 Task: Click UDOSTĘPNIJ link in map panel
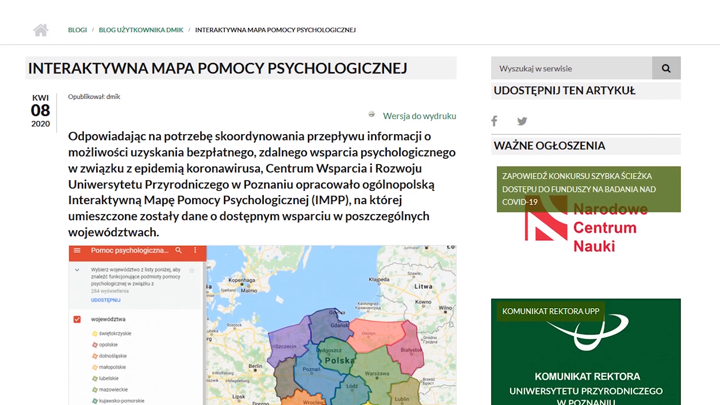105,299
